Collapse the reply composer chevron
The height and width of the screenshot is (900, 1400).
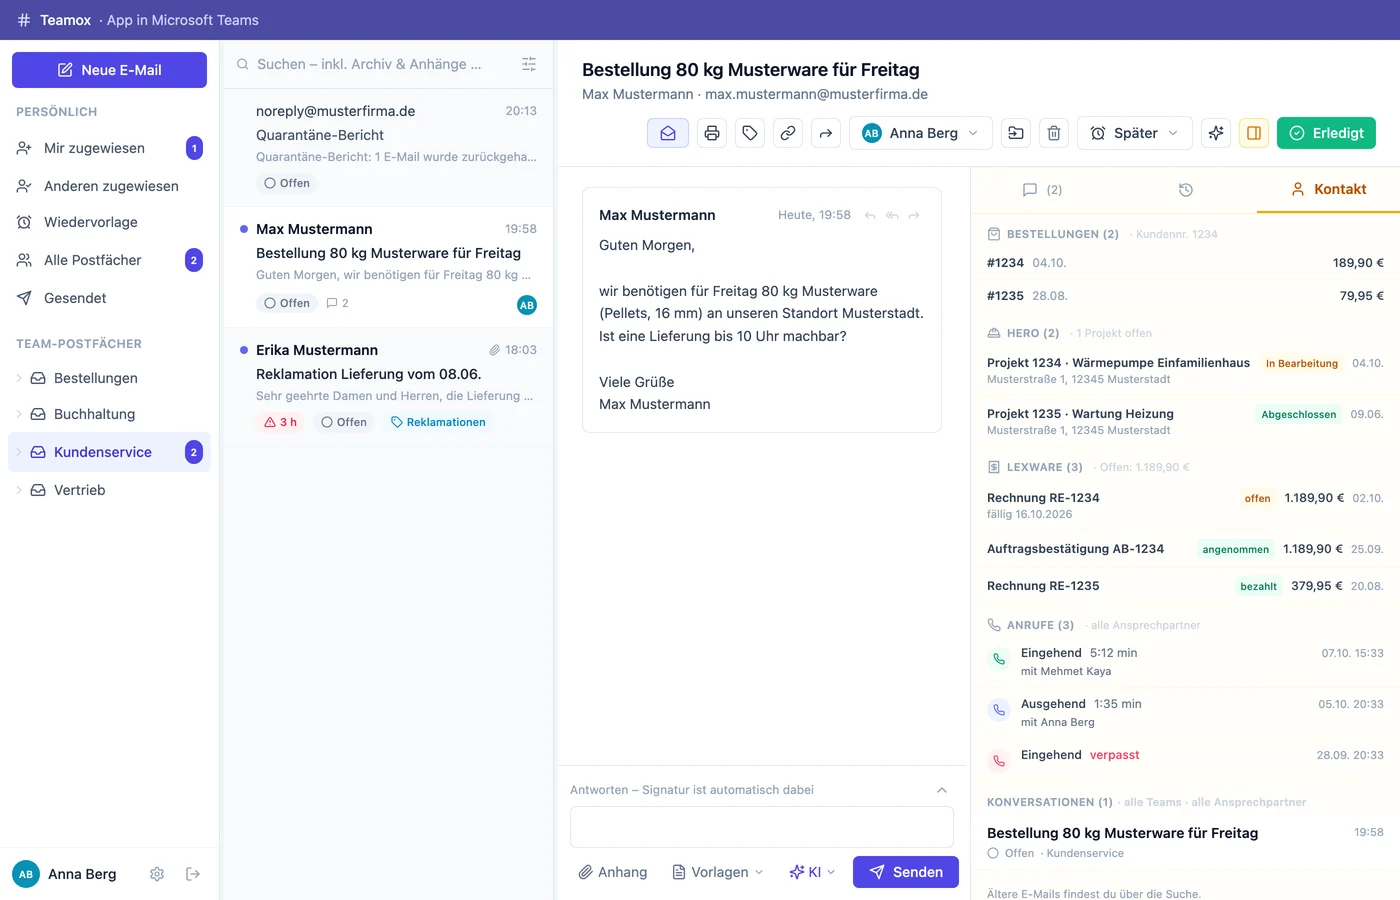click(x=942, y=790)
